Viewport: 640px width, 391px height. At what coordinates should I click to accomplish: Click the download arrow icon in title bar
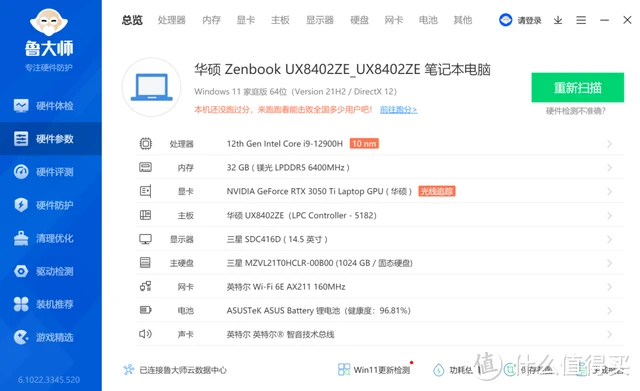pos(558,20)
